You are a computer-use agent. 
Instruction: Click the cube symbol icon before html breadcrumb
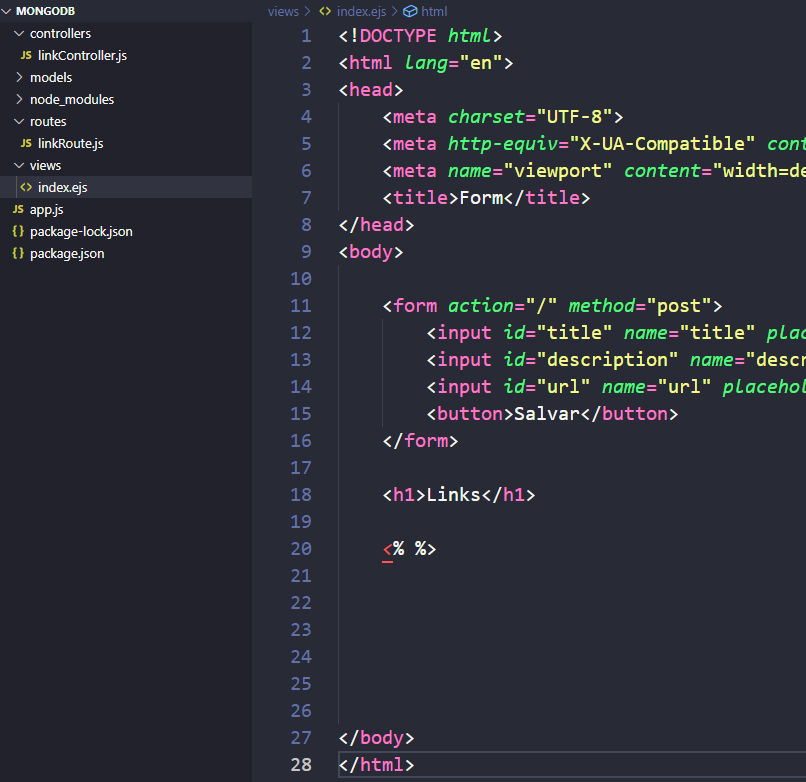point(410,11)
